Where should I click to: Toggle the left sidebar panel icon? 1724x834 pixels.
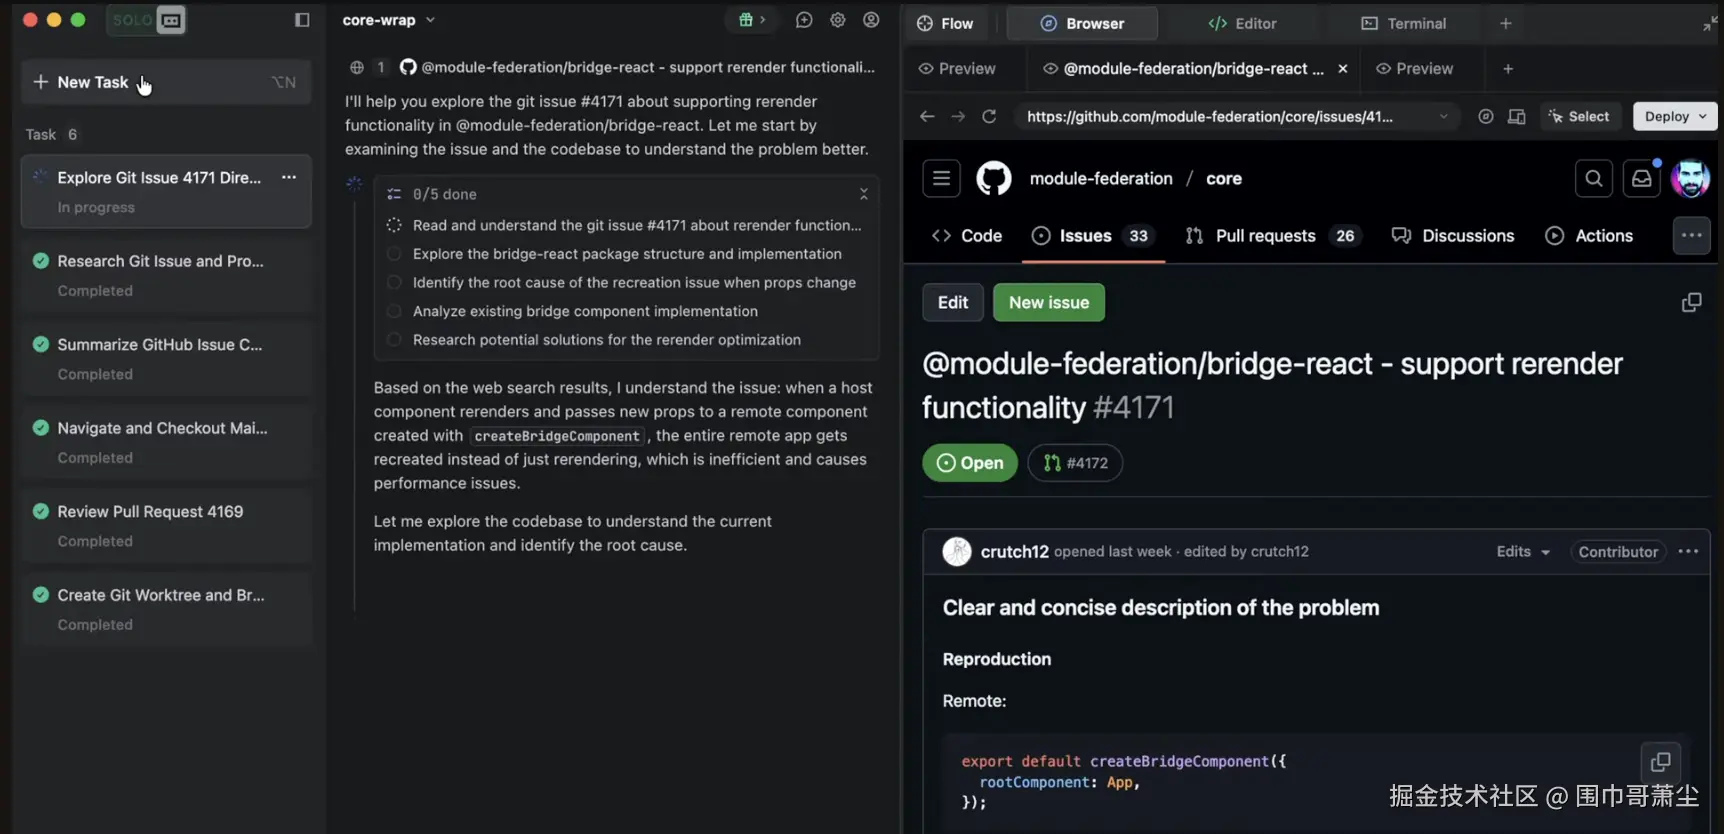click(302, 20)
